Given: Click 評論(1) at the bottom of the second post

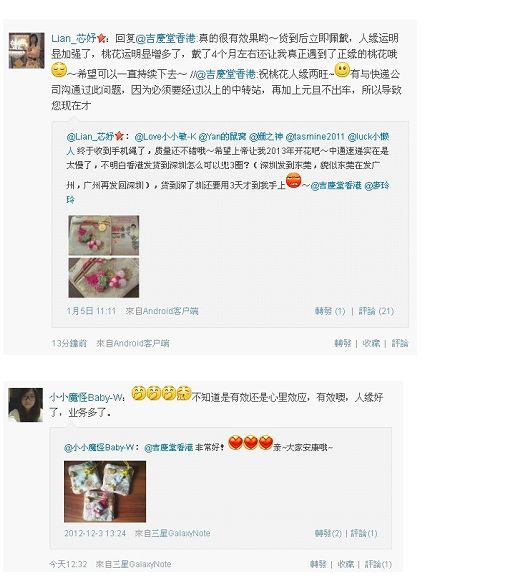Looking at the screenshot, I should 378,564.
